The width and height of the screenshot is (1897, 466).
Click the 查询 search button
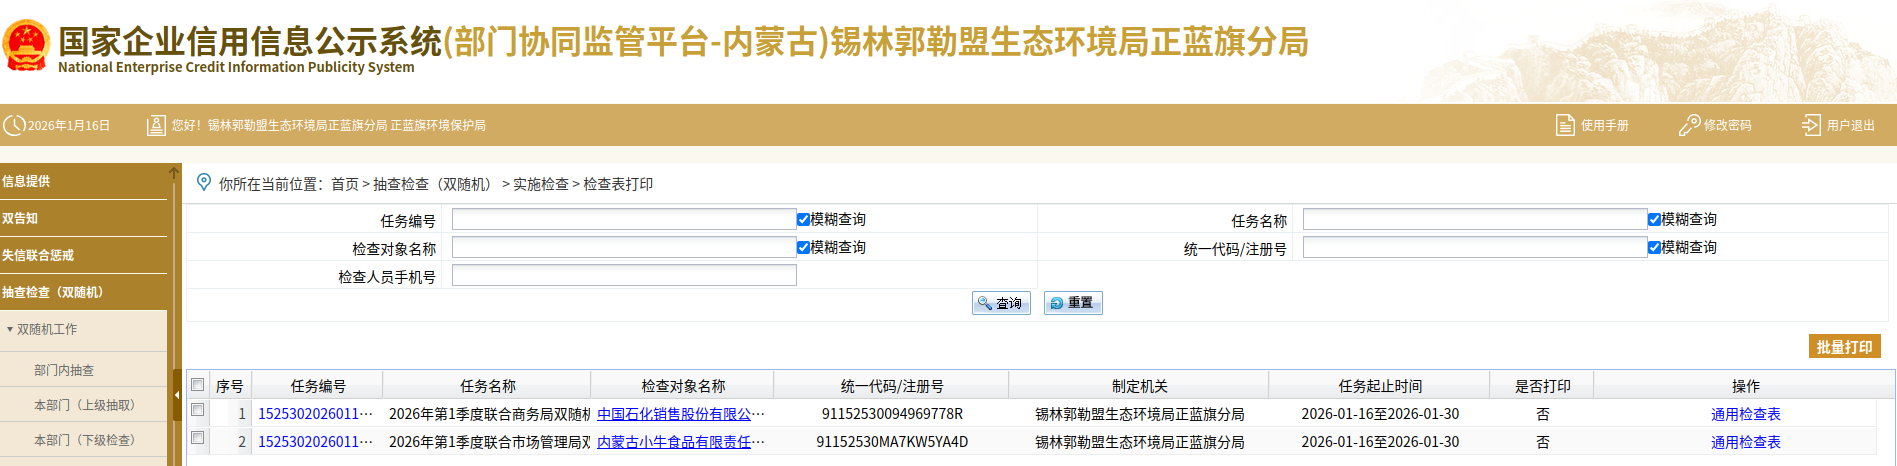[1001, 303]
